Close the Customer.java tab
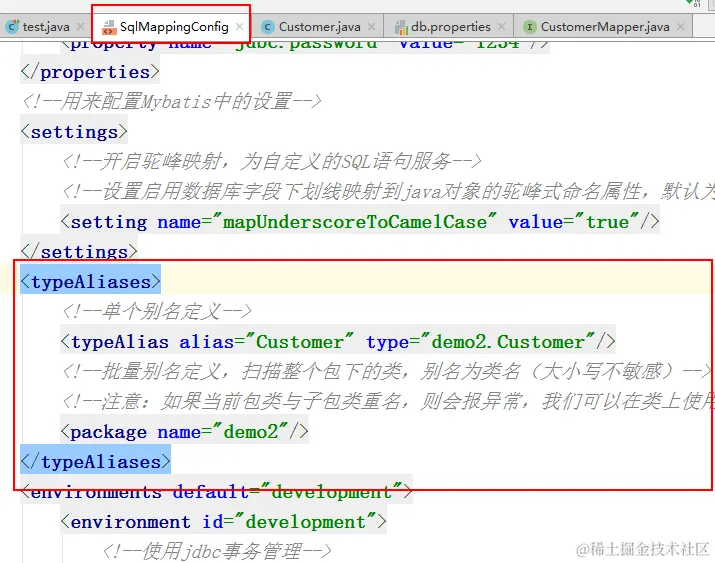Image resolution: width=715 pixels, height=563 pixels. pos(372,27)
